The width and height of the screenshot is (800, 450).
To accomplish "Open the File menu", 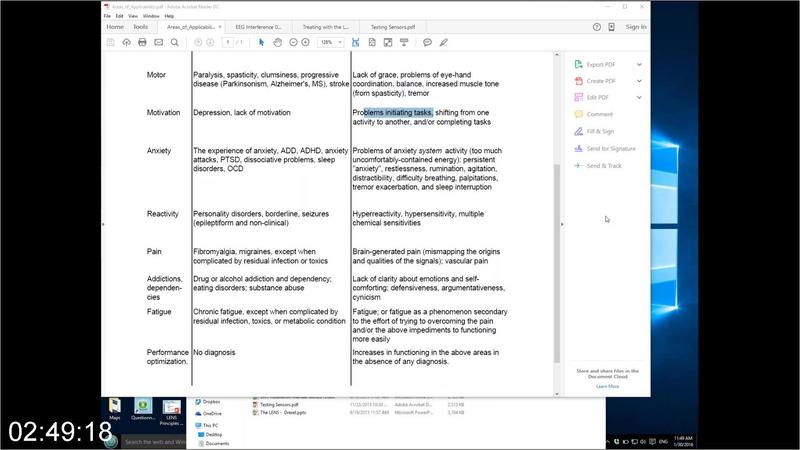I will pos(107,16).
